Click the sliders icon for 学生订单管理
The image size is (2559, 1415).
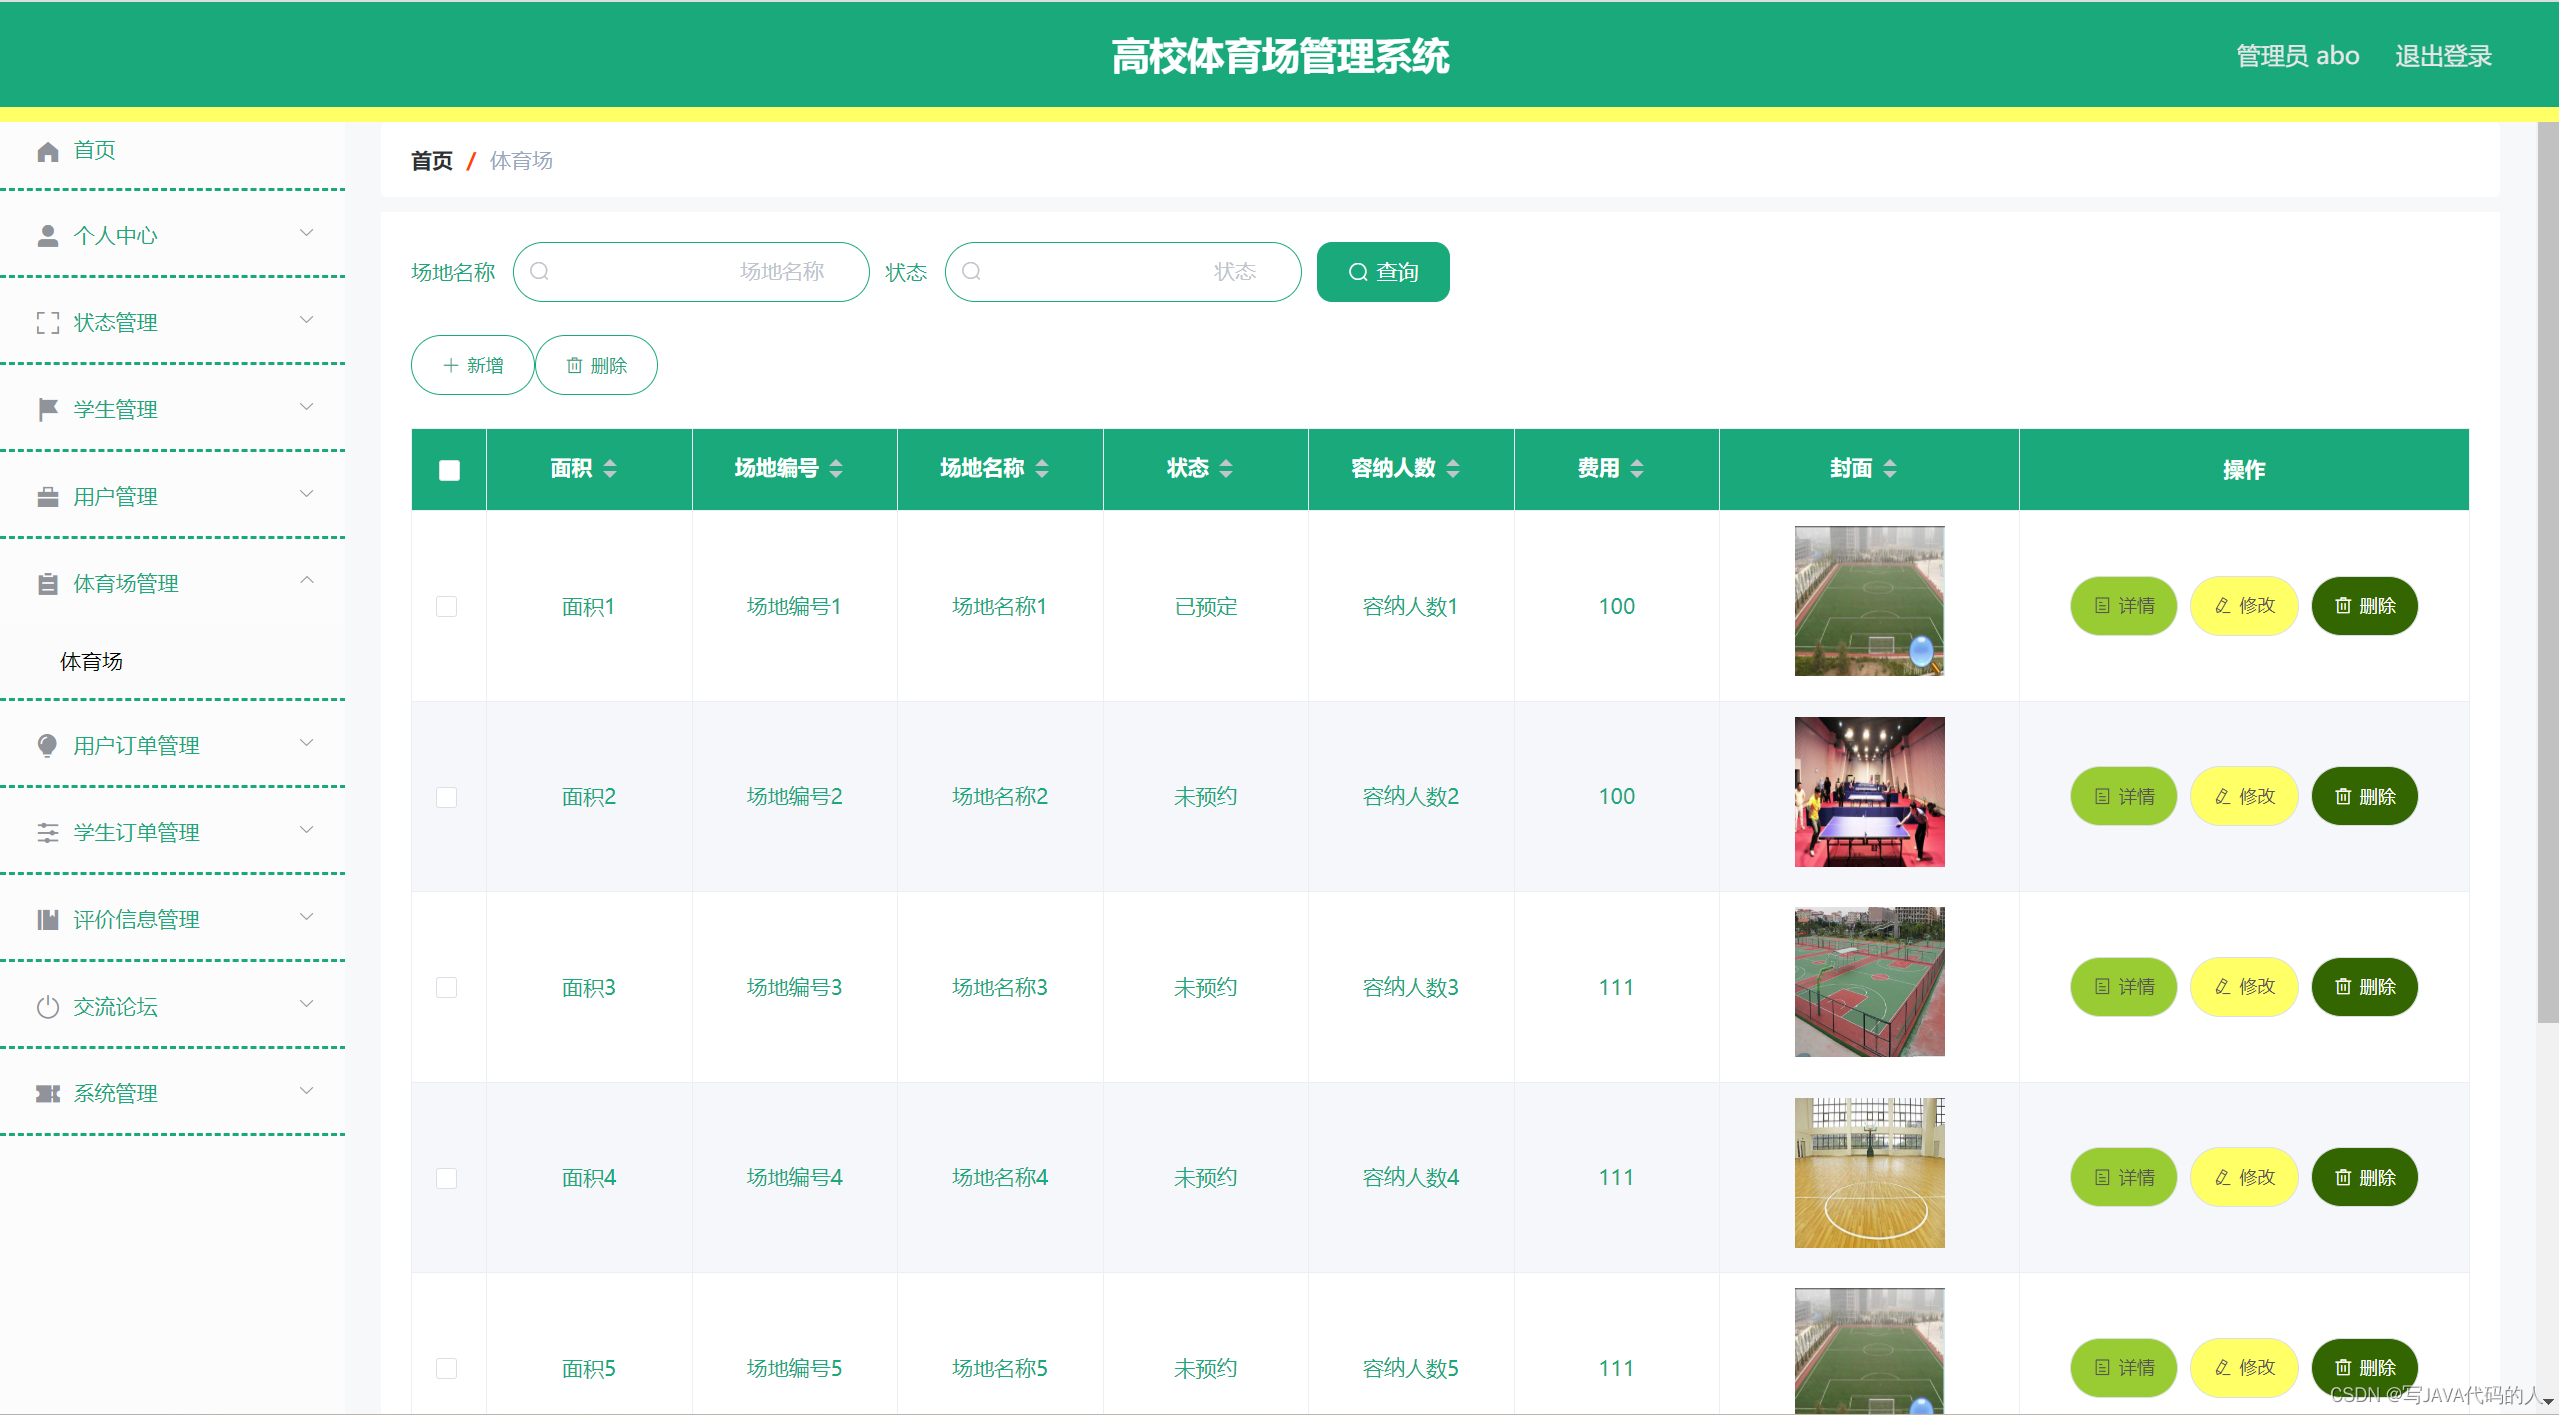[x=47, y=833]
